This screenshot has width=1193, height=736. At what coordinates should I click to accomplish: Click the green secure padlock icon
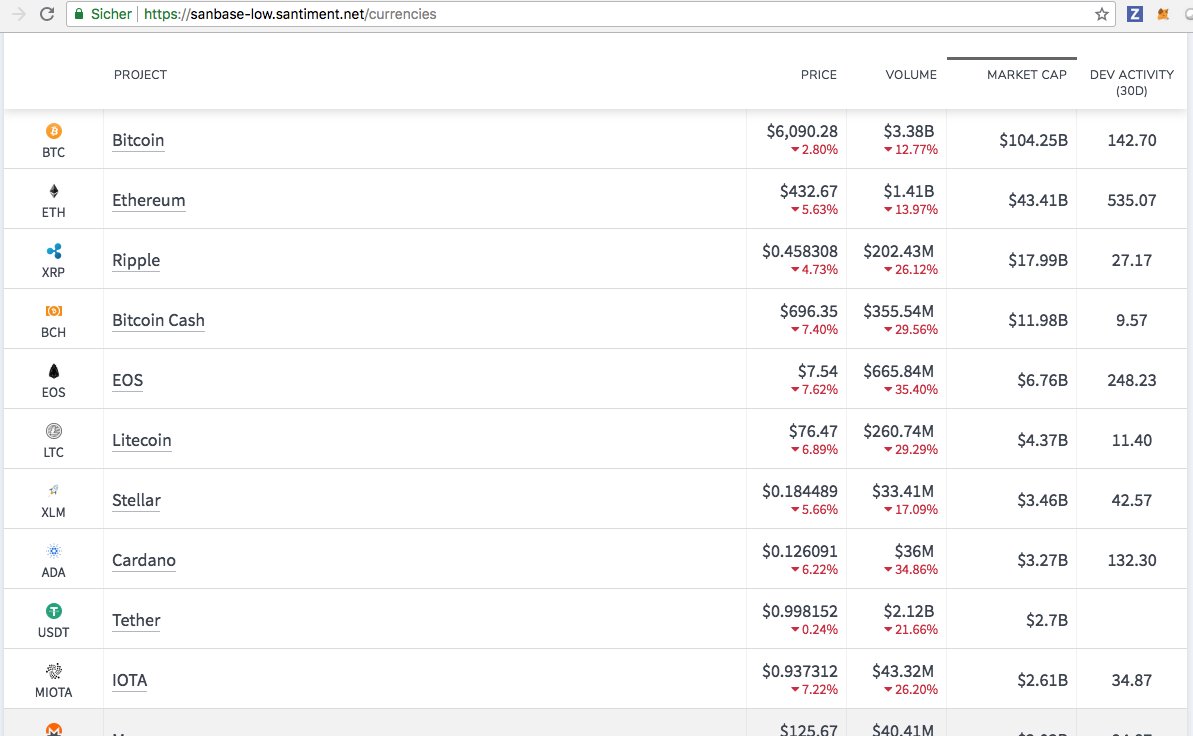[78, 14]
